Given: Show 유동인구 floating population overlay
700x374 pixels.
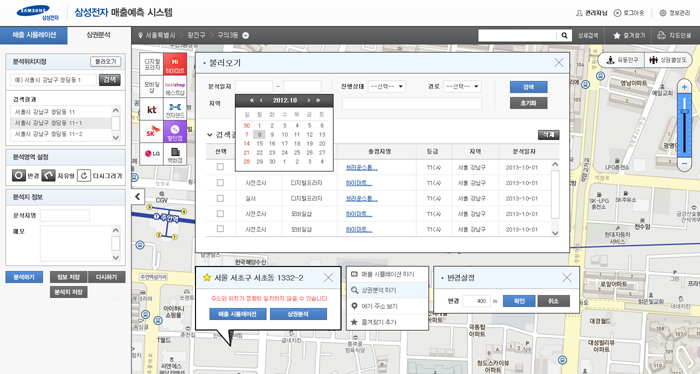Looking at the screenshot, I should (622, 60).
